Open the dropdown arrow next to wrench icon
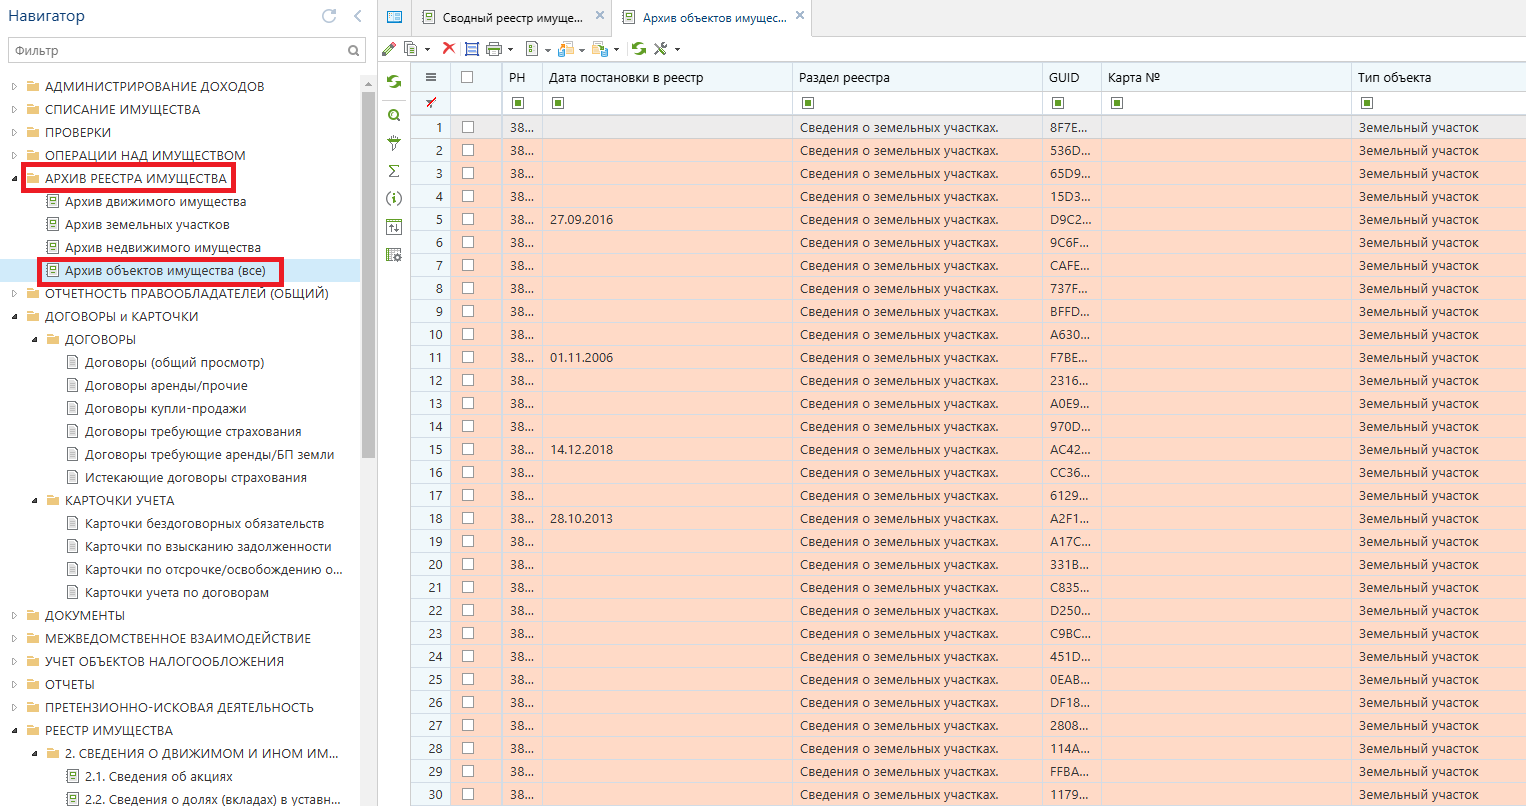 pyautogui.click(x=677, y=49)
